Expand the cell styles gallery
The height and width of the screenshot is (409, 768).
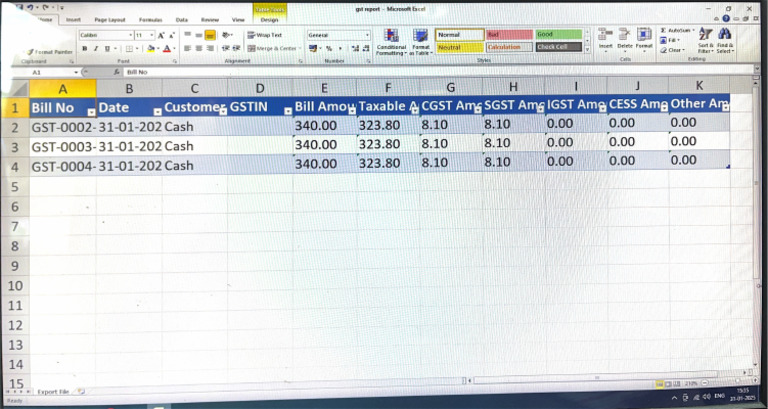coord(587,49)
